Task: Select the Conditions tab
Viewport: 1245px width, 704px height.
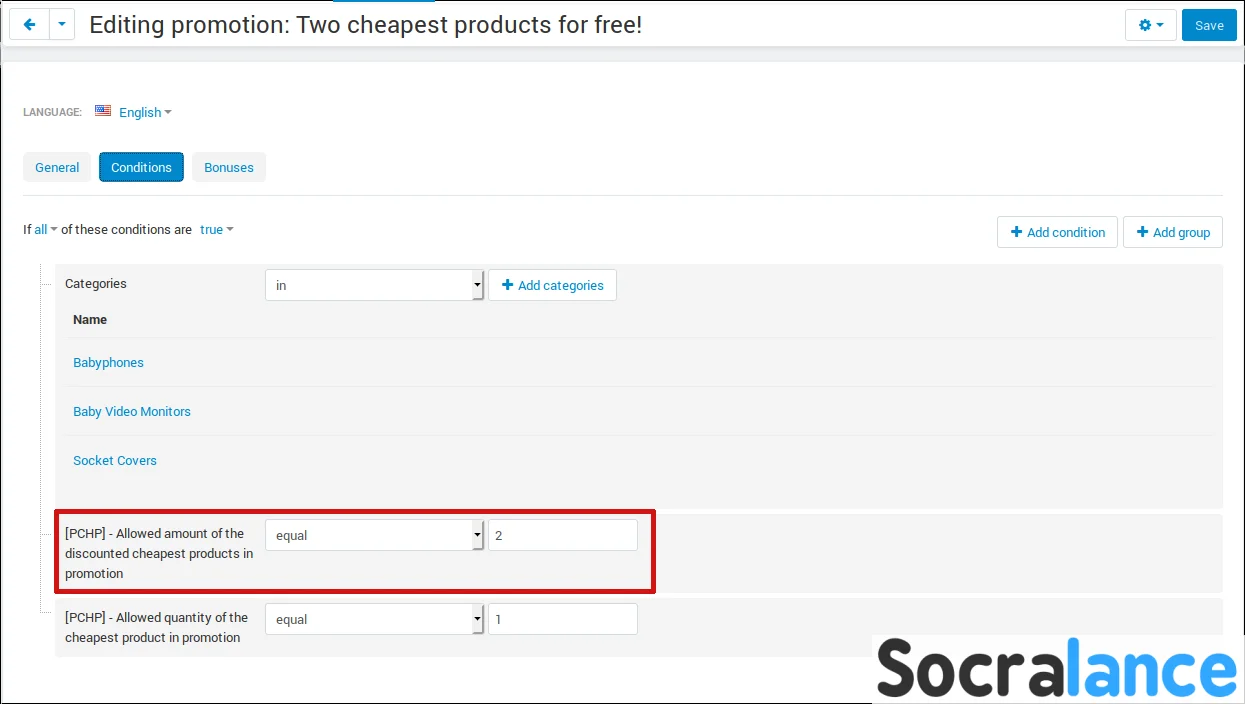Action: (x=141, y=167)
